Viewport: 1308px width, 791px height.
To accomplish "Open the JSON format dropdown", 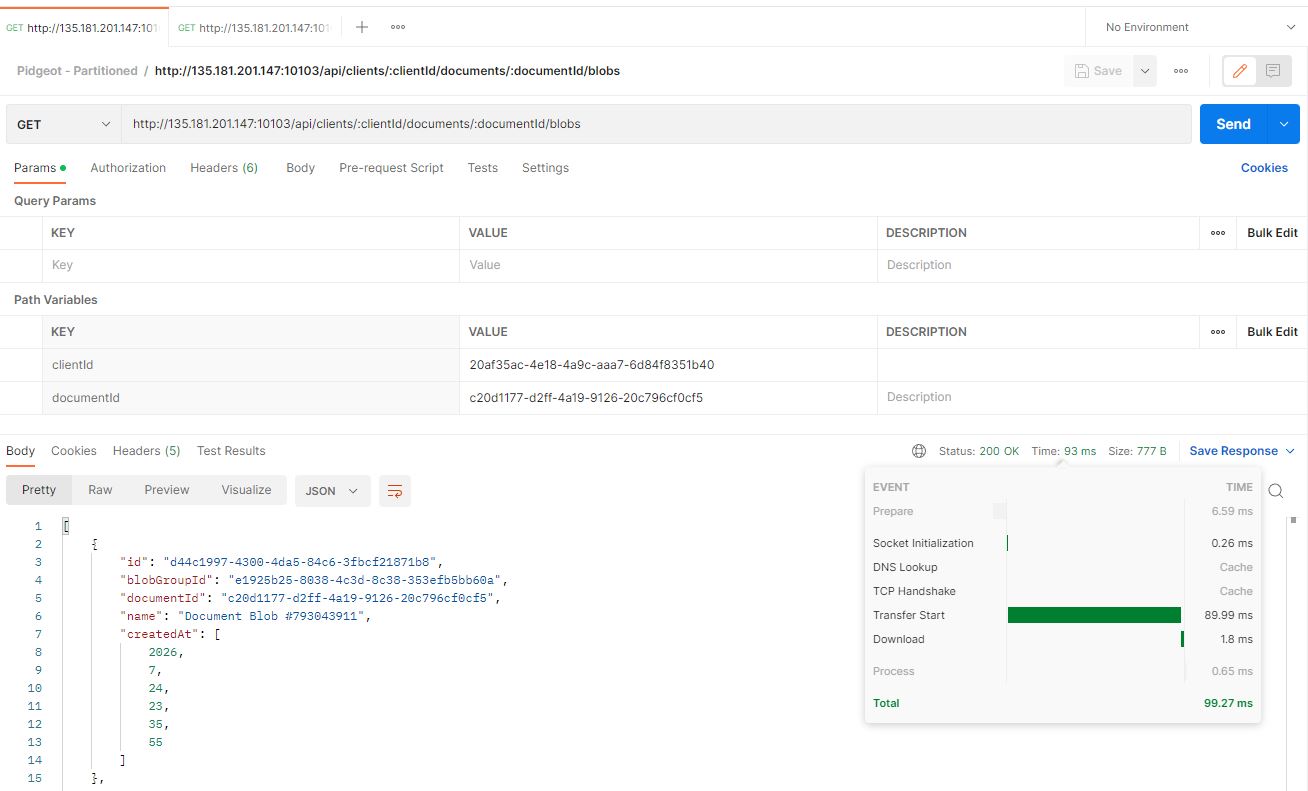I will click(x=332, y=491).
